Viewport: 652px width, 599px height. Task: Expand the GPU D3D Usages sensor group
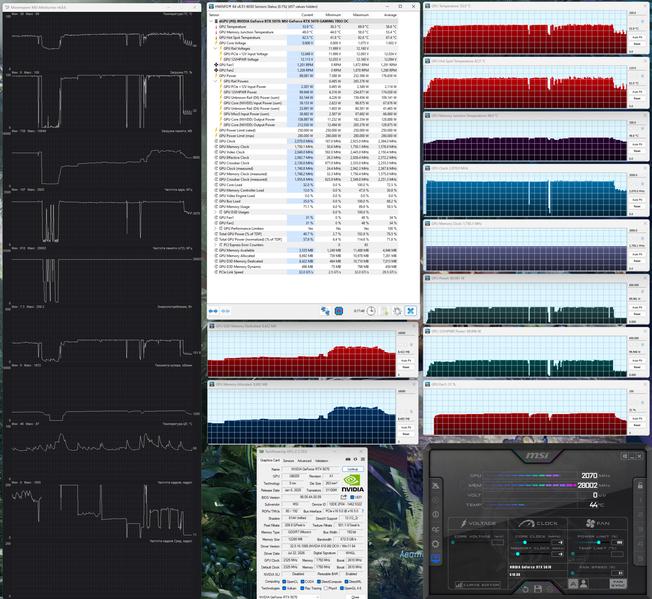(216, 212)
